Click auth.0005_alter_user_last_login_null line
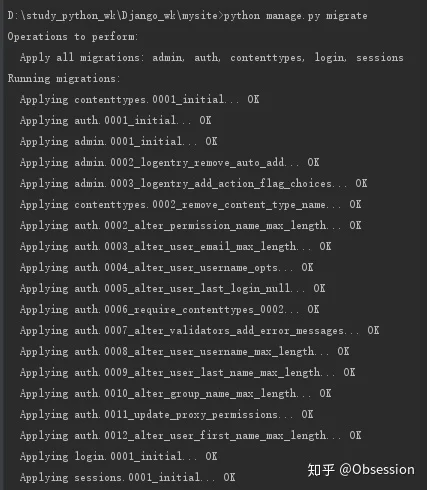427x490 pixels. tap(172, 288)
